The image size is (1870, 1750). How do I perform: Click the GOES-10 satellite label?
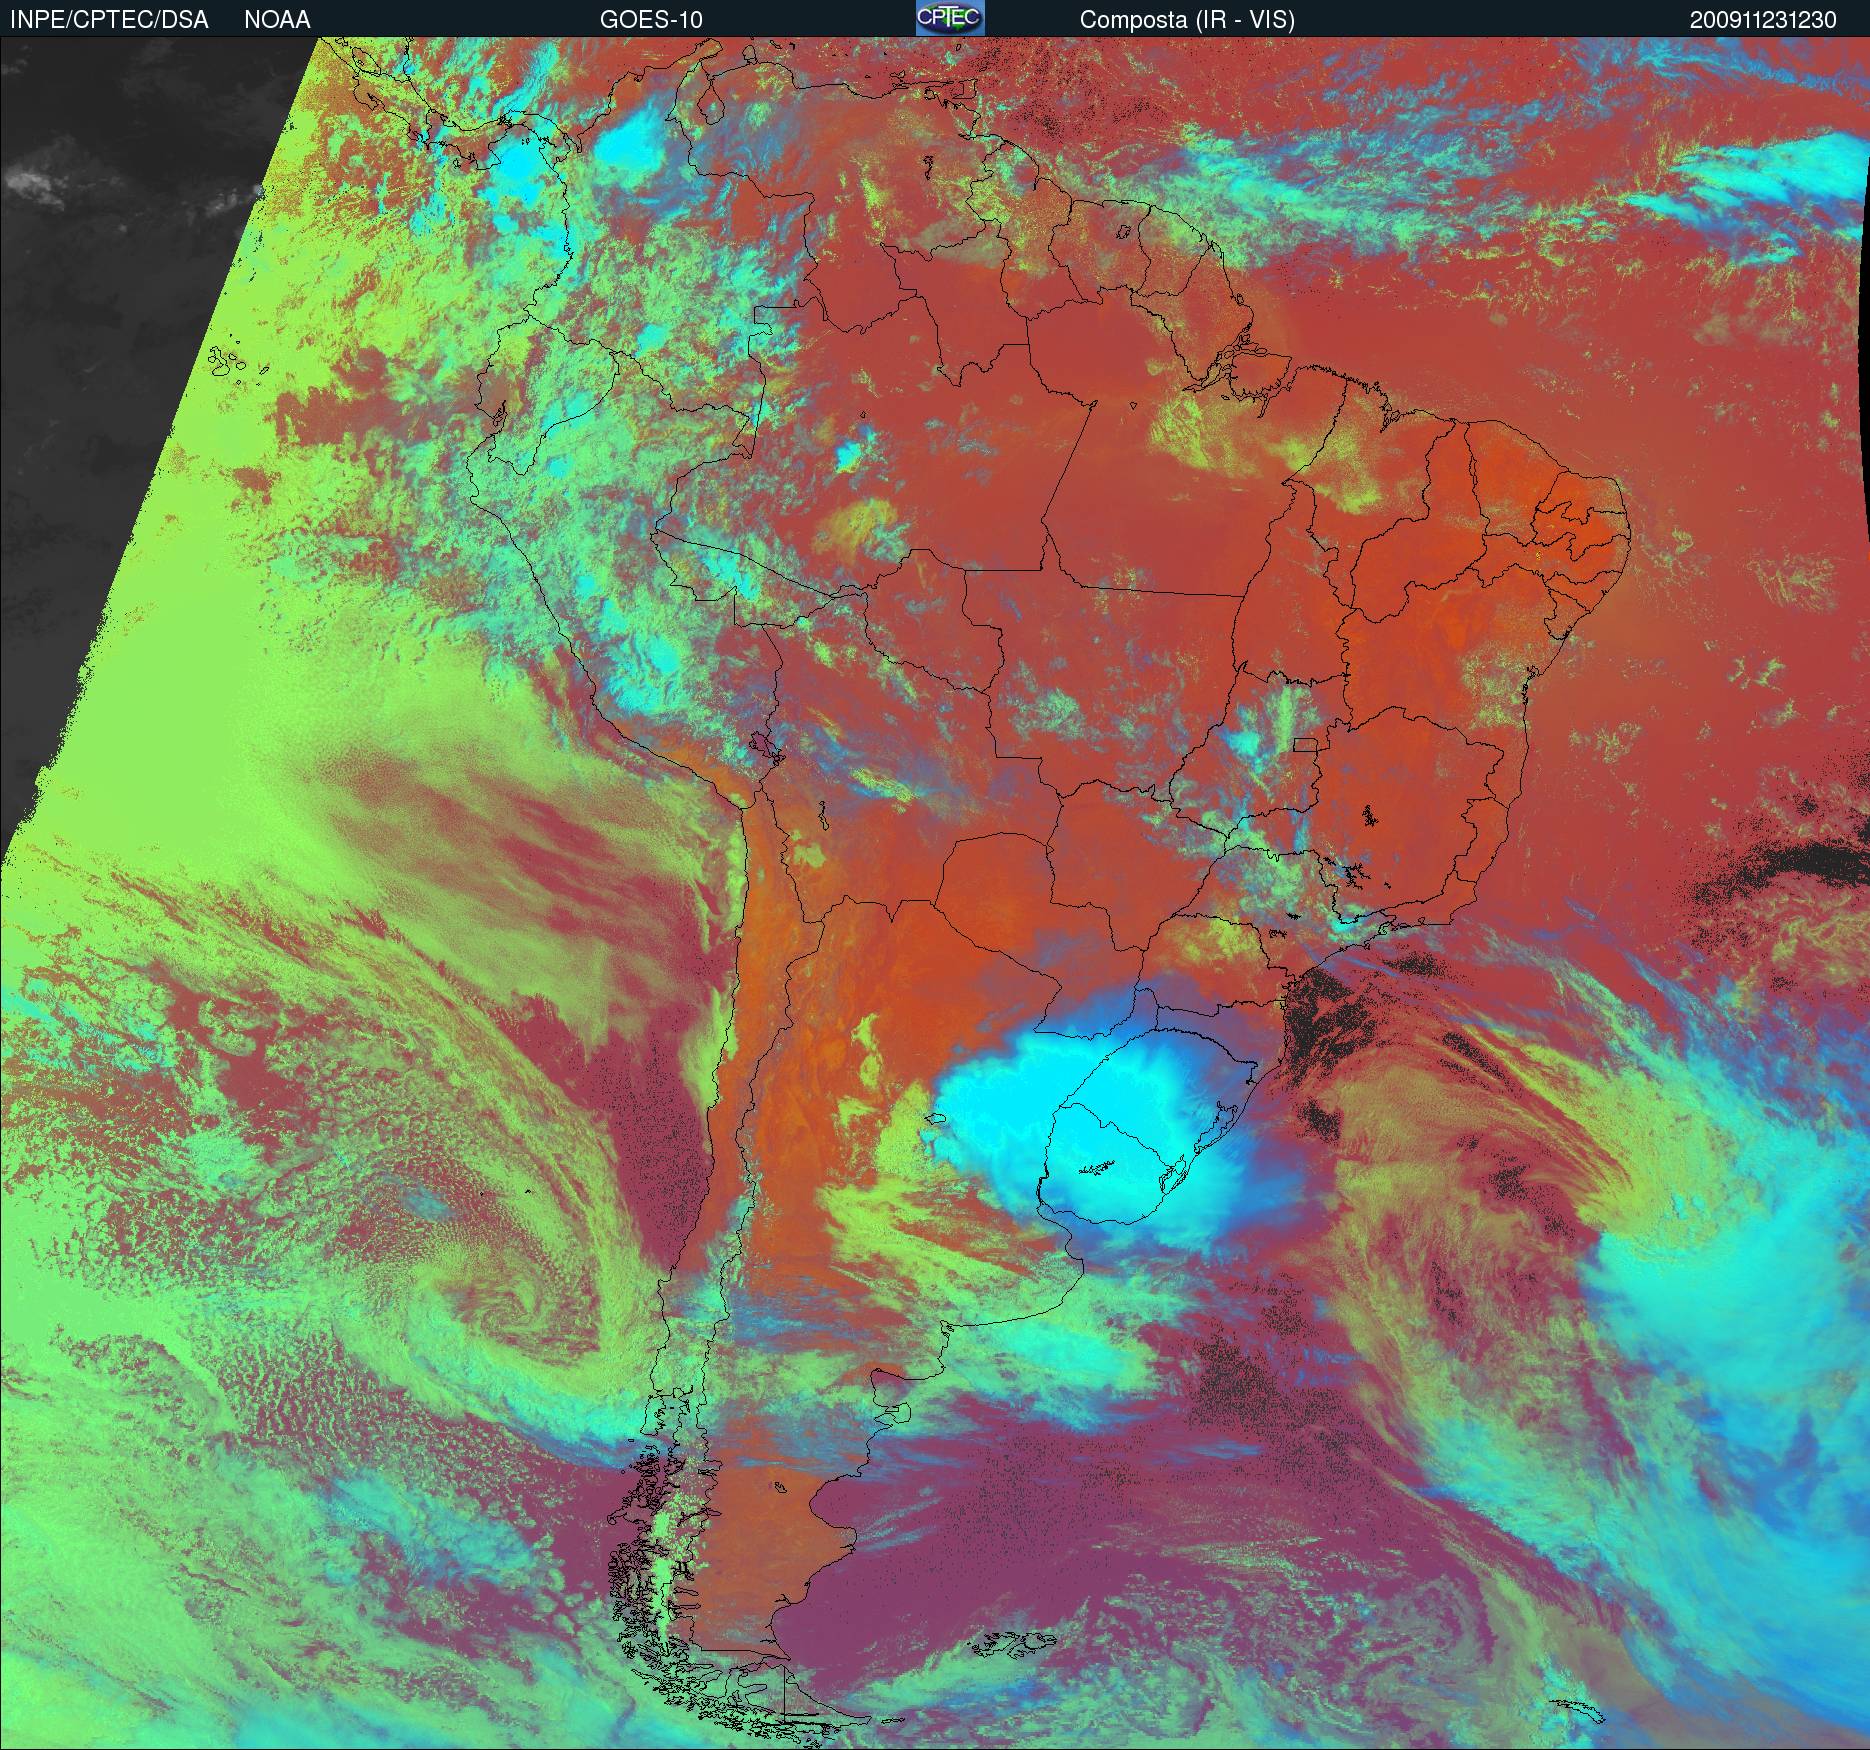pos(651,20)
